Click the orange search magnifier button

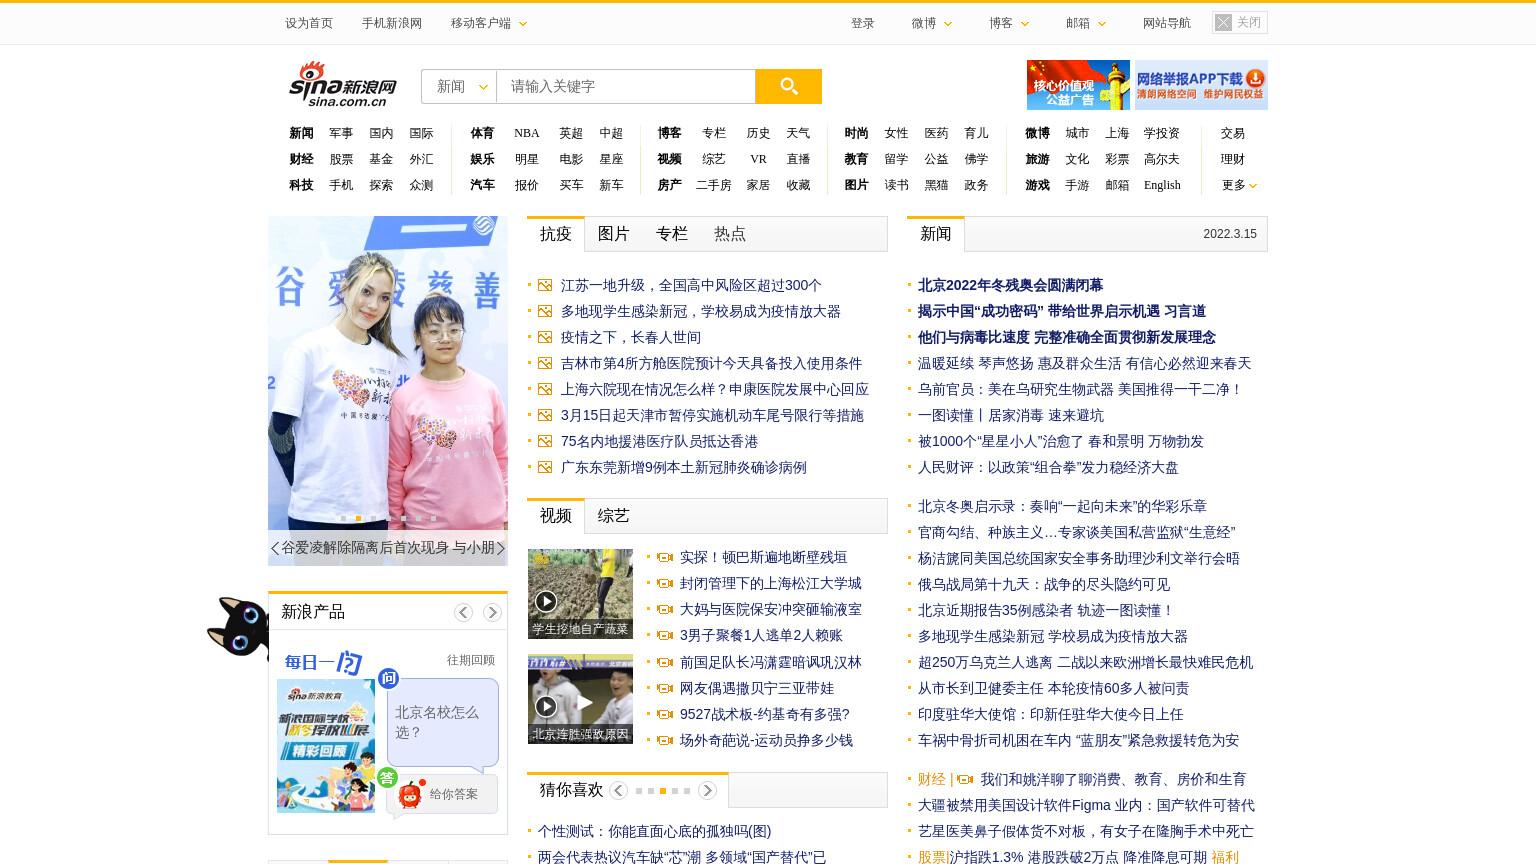(x=788, y=86)
